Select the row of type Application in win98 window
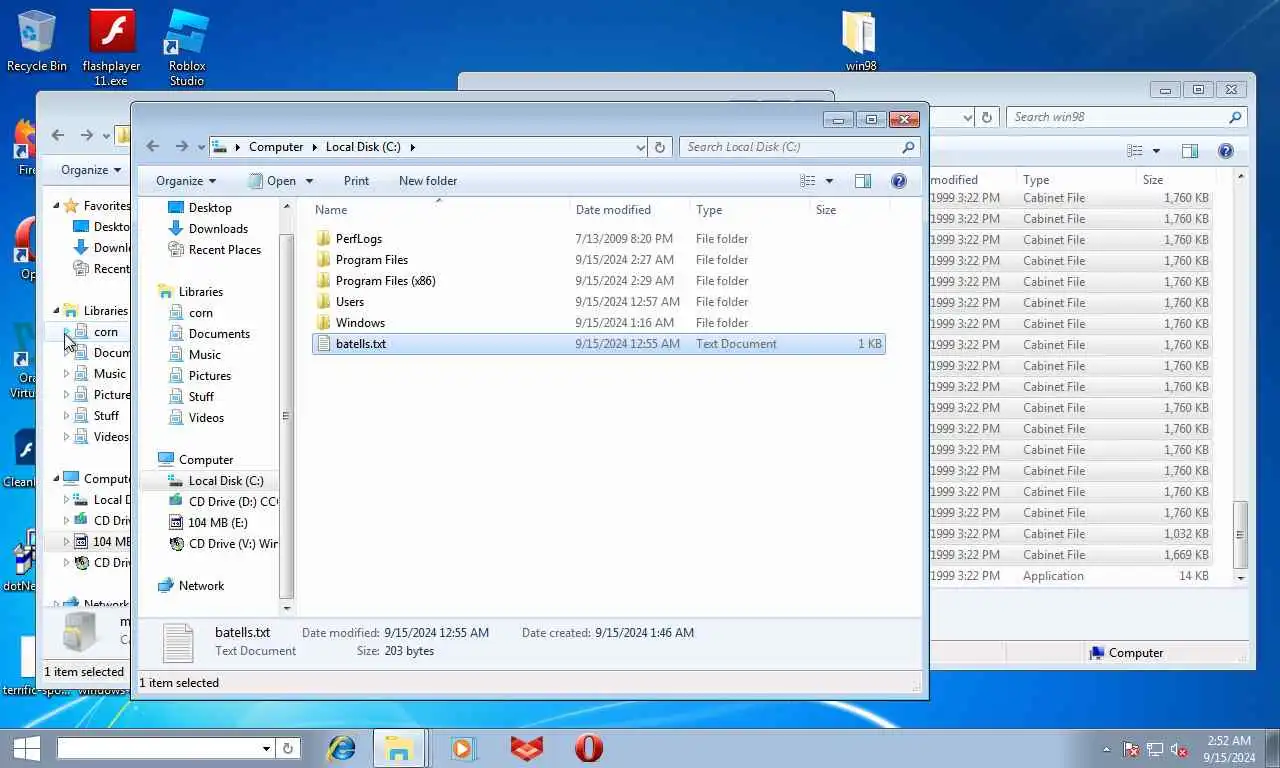 coord(1070,576)
